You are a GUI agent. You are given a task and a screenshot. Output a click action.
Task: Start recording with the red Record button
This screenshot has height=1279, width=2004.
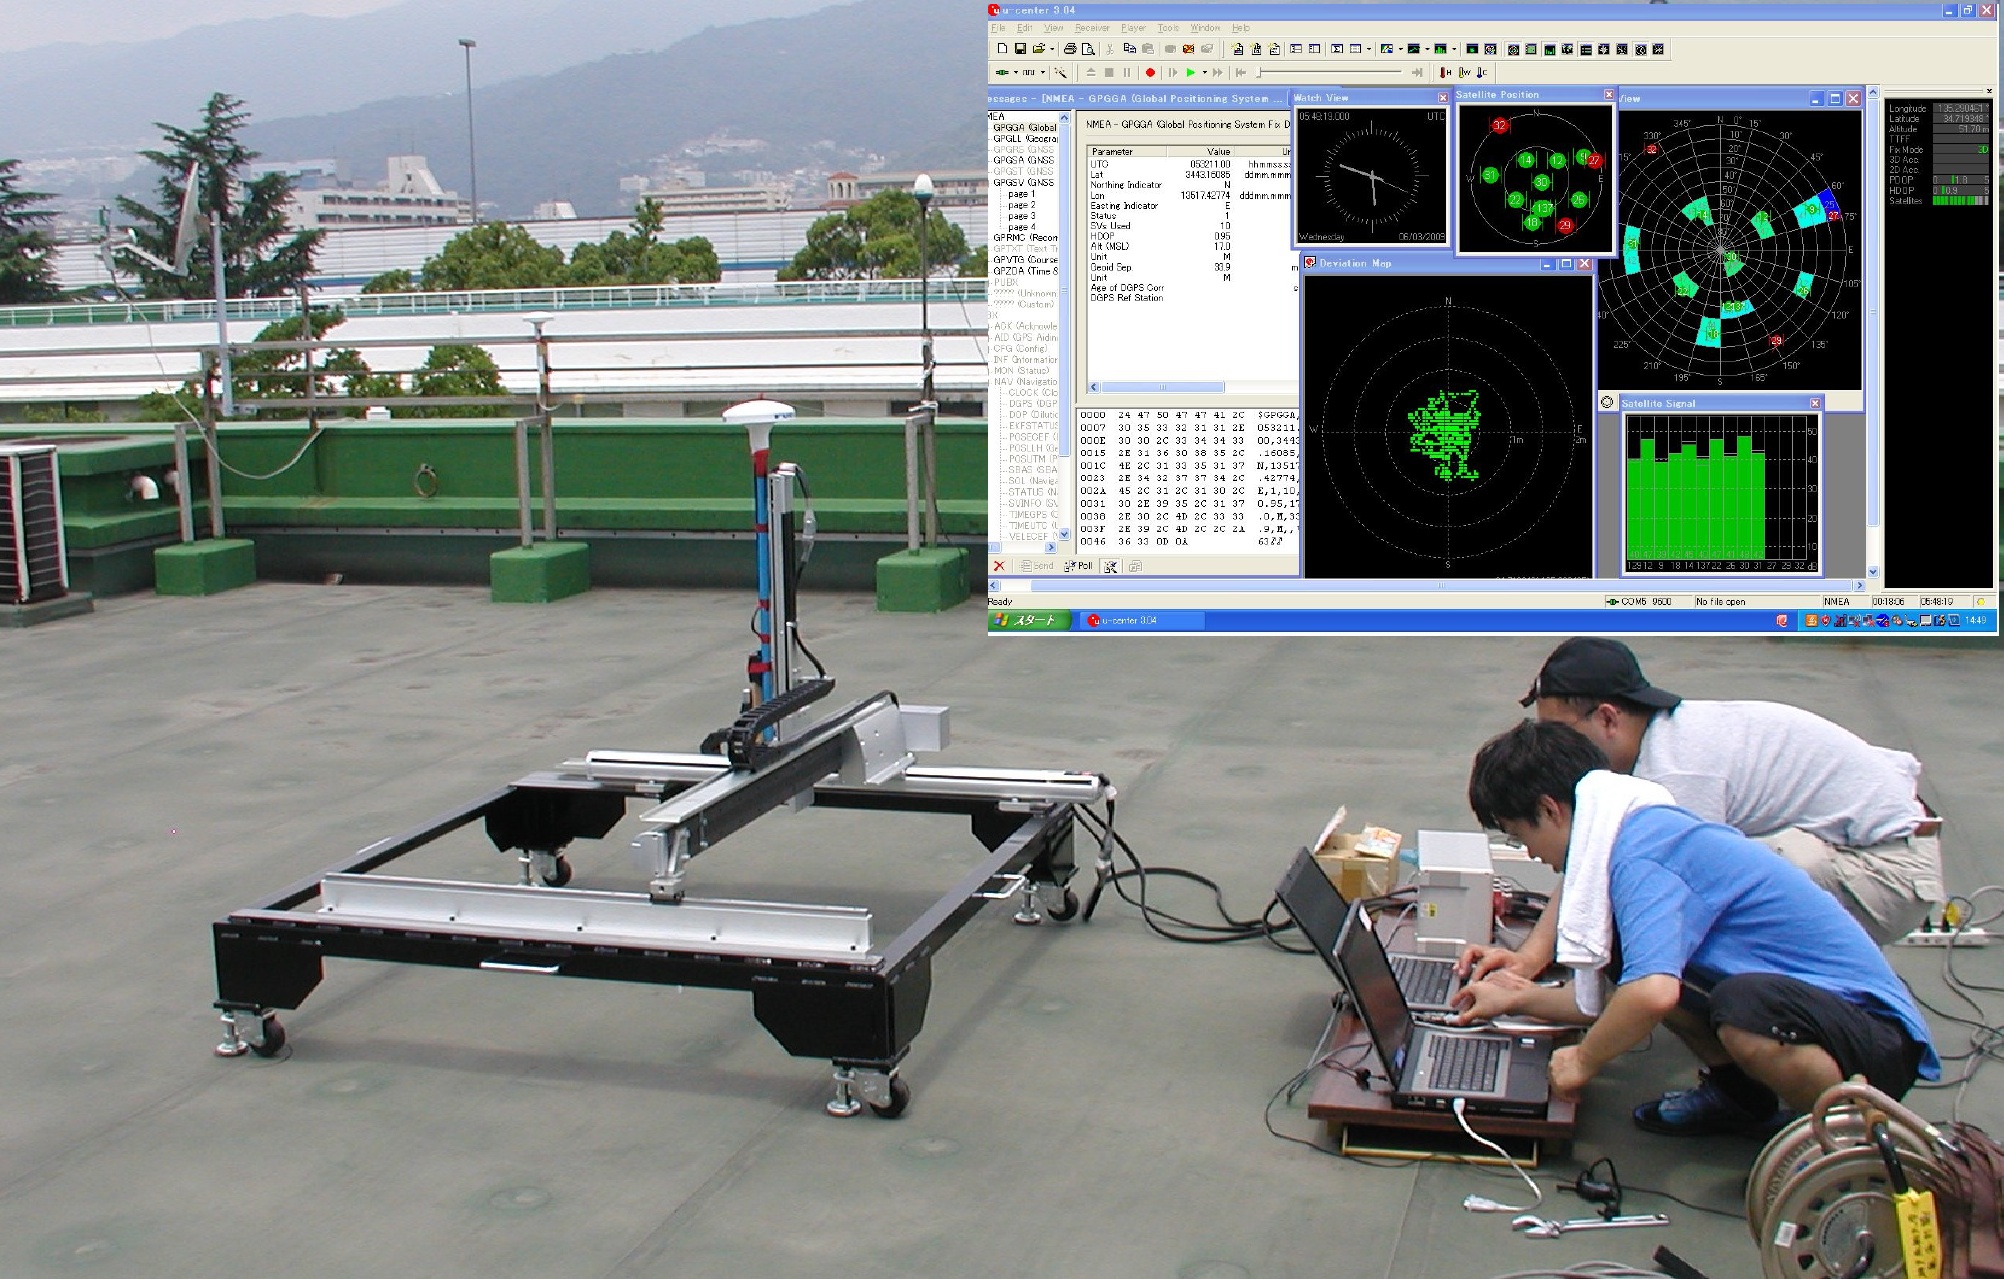(1150, 72)
